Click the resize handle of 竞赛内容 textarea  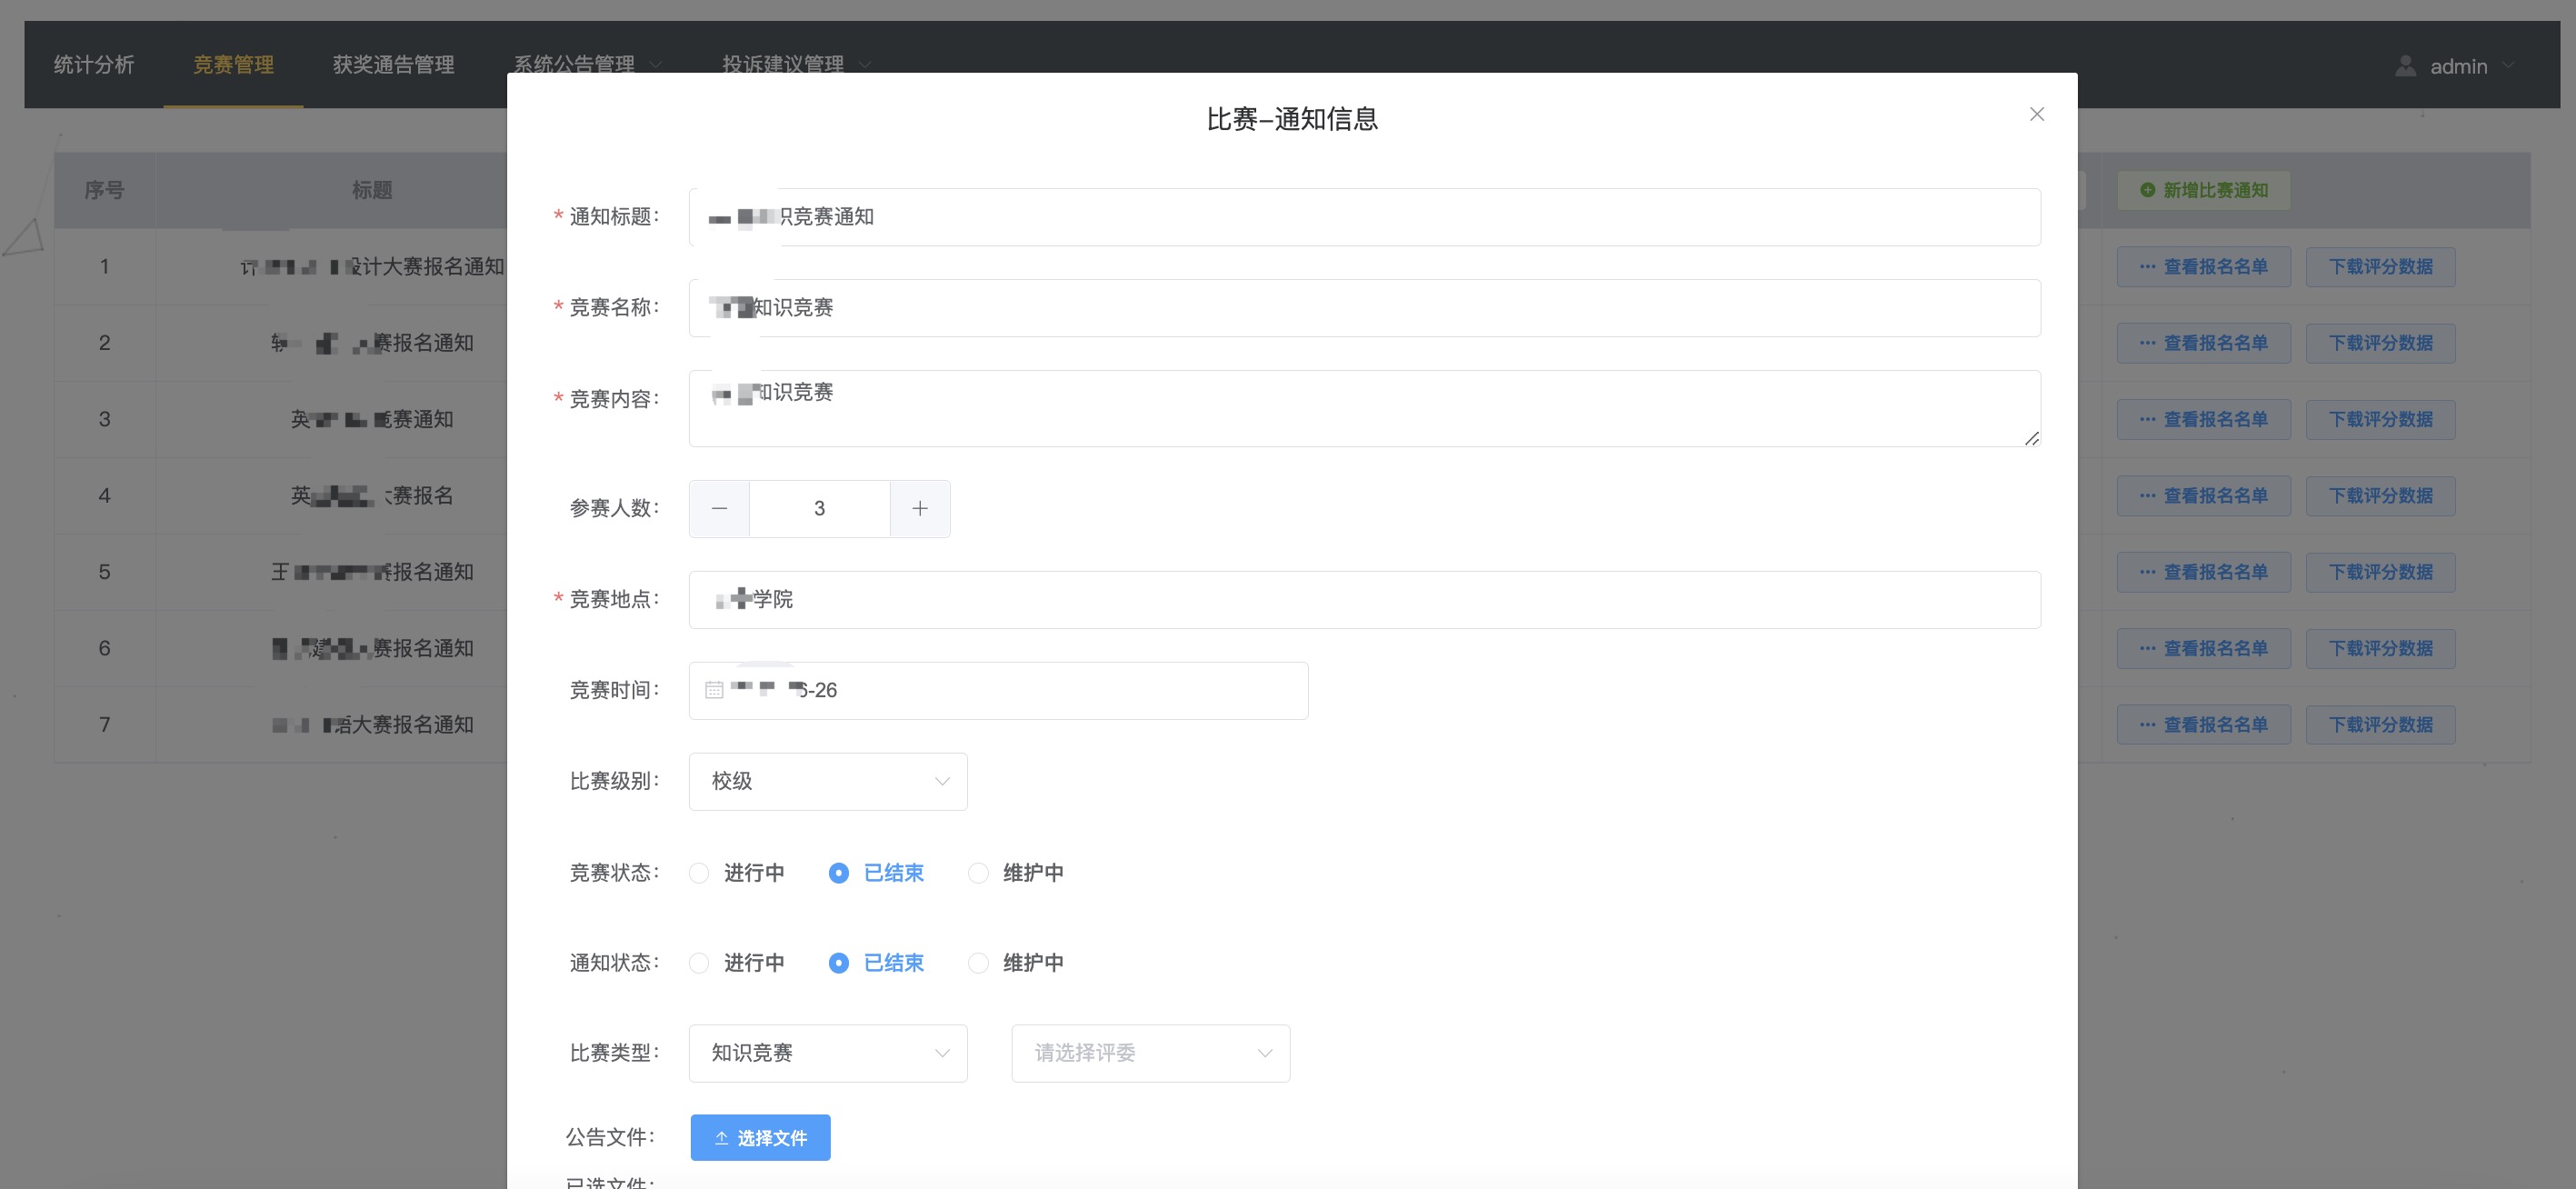coord(2031,438)
